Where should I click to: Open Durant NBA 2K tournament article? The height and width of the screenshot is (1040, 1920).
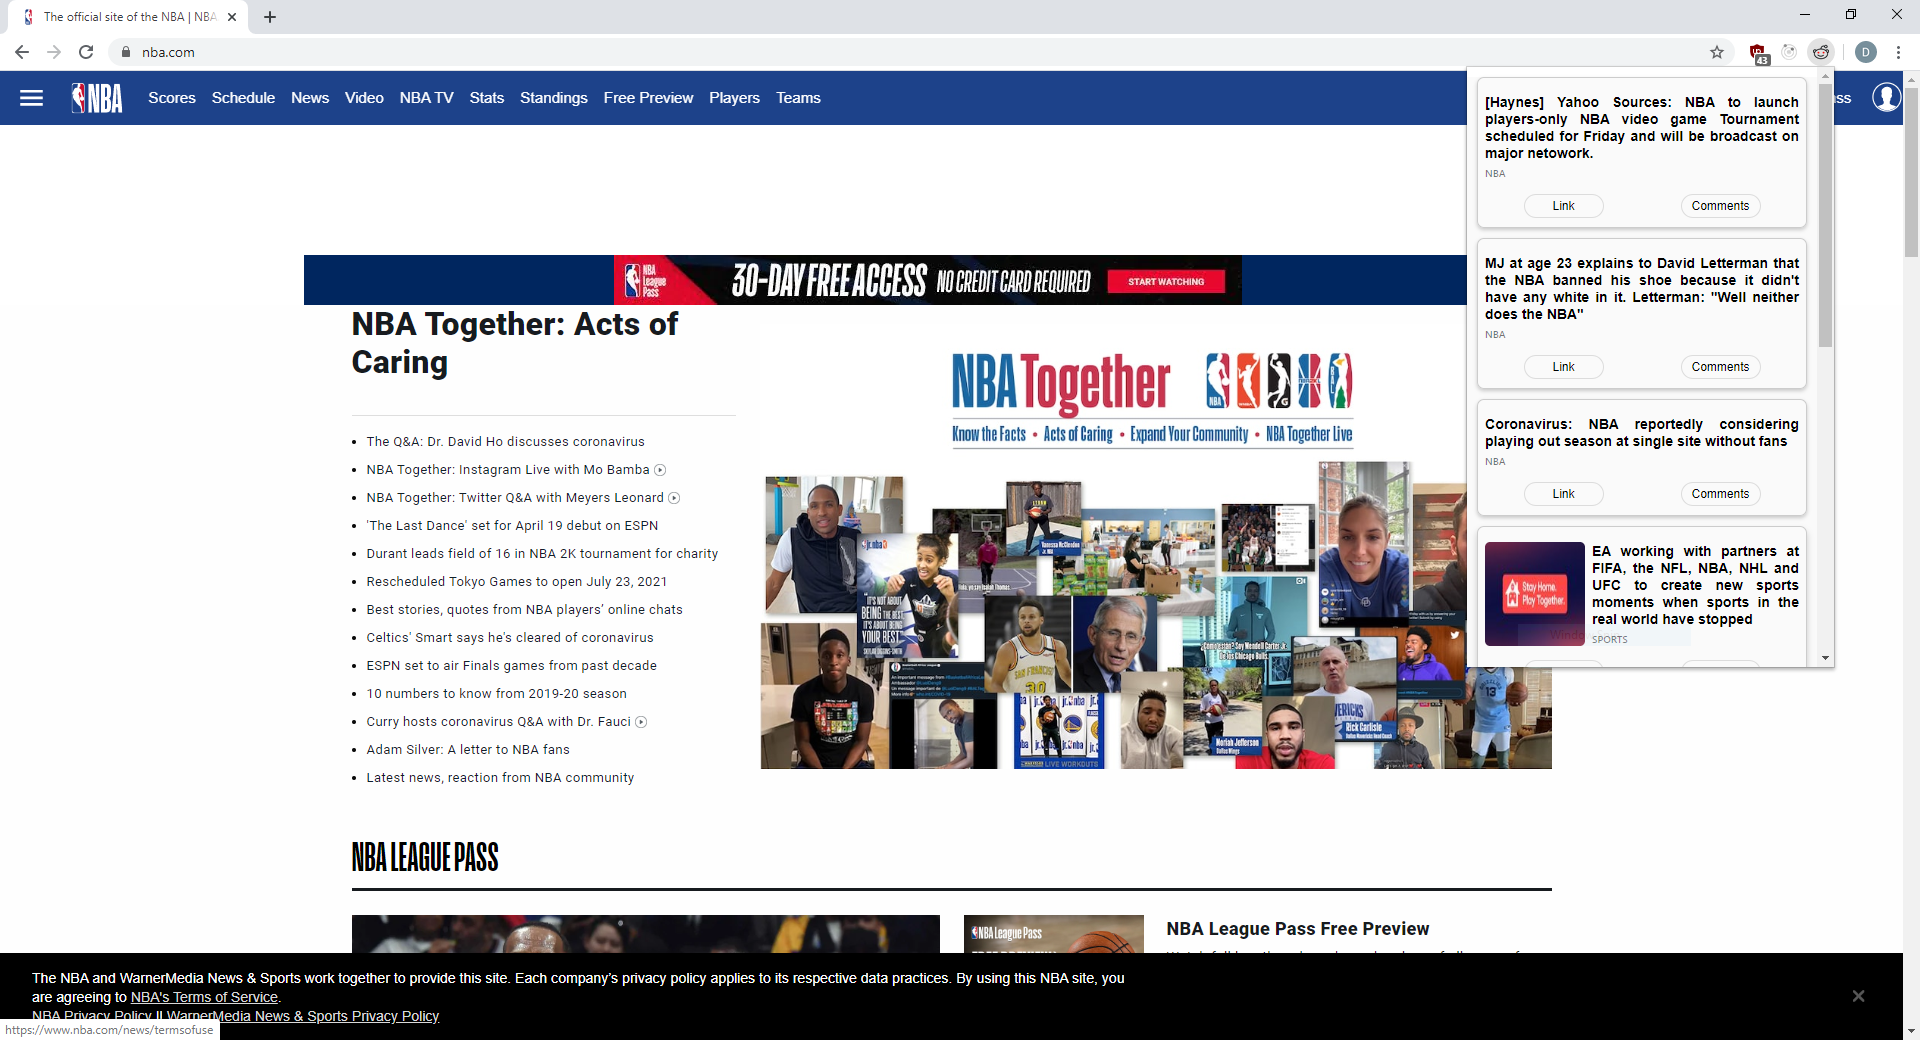[542, 554]
